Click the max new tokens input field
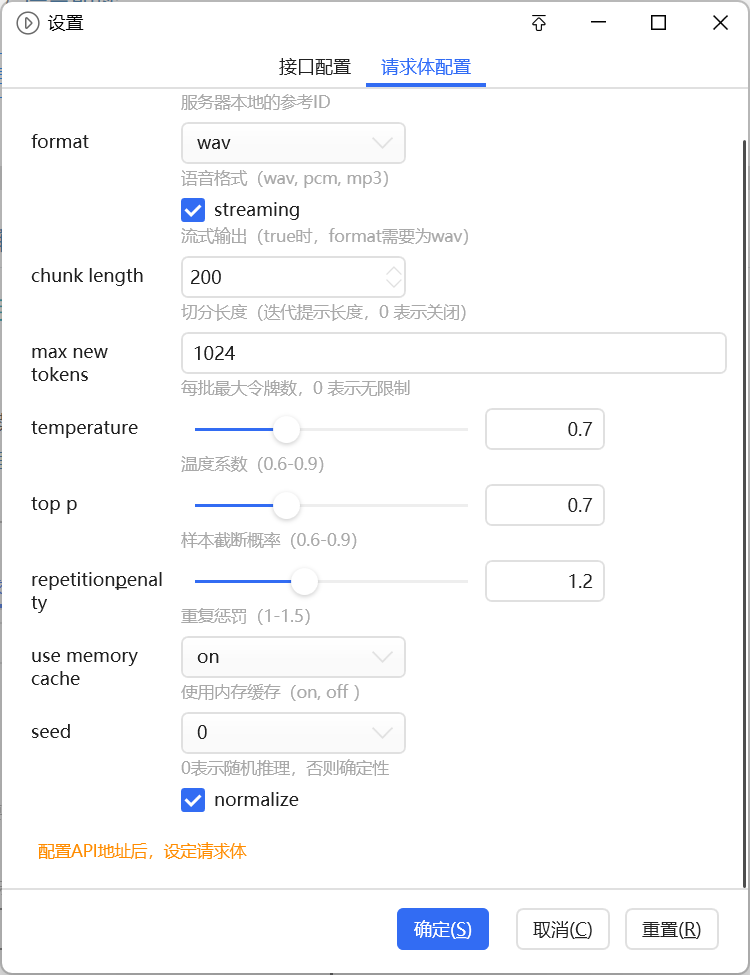The height and width of the screenshot is (975, 750). [x=454, y=353]
